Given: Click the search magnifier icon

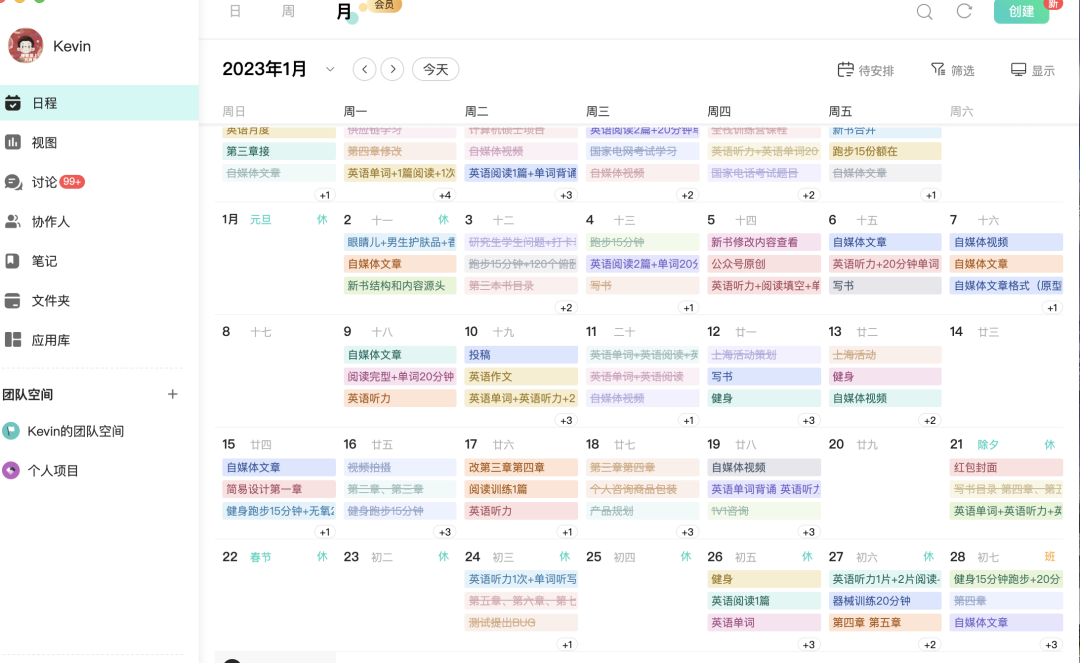Looking at the screenshot, I should pyautogui.click(x=924, y=12).
